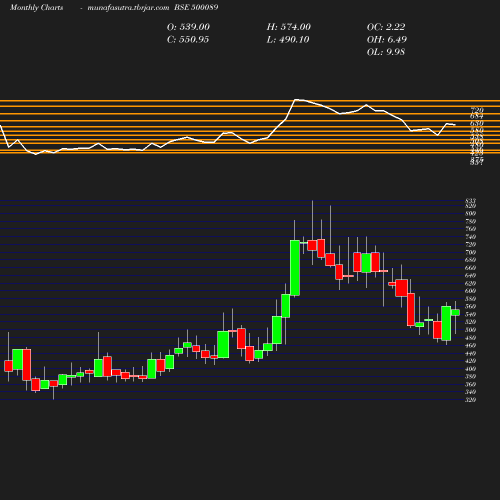Image resolution: width=500 pixels, height=500 pixels.
Task: Click the 660 label on candlestick price axis
Action: pos(470,268)
